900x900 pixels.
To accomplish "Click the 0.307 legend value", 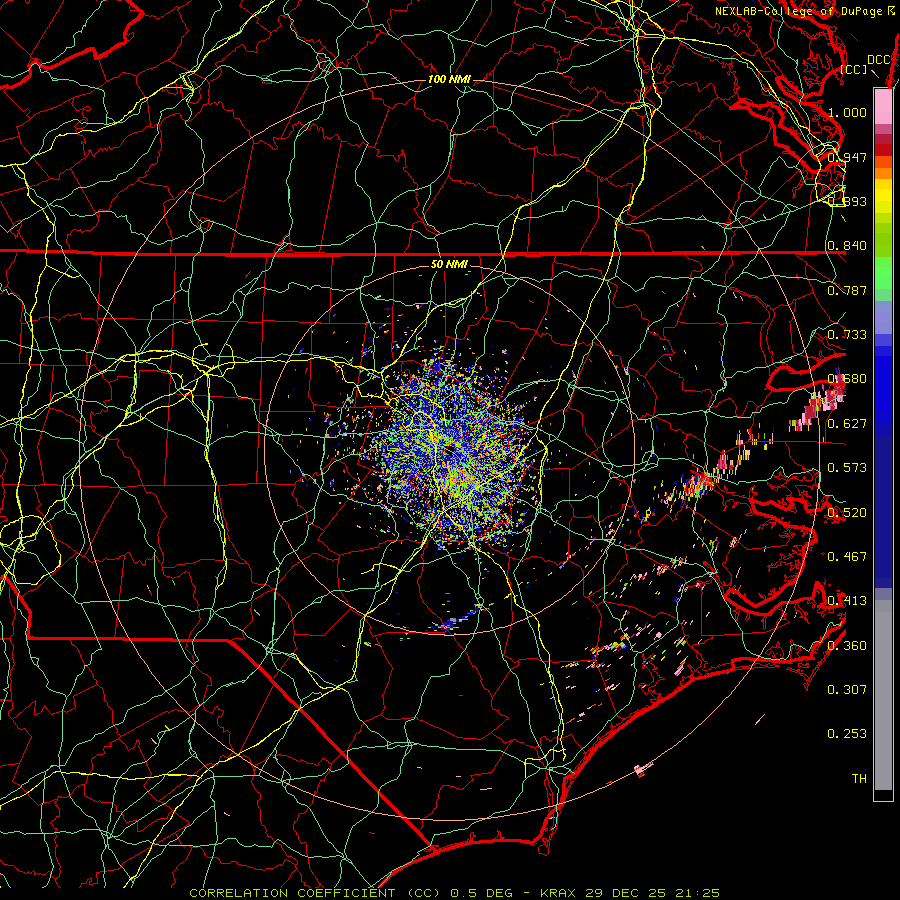I will [x=847, y=690].
